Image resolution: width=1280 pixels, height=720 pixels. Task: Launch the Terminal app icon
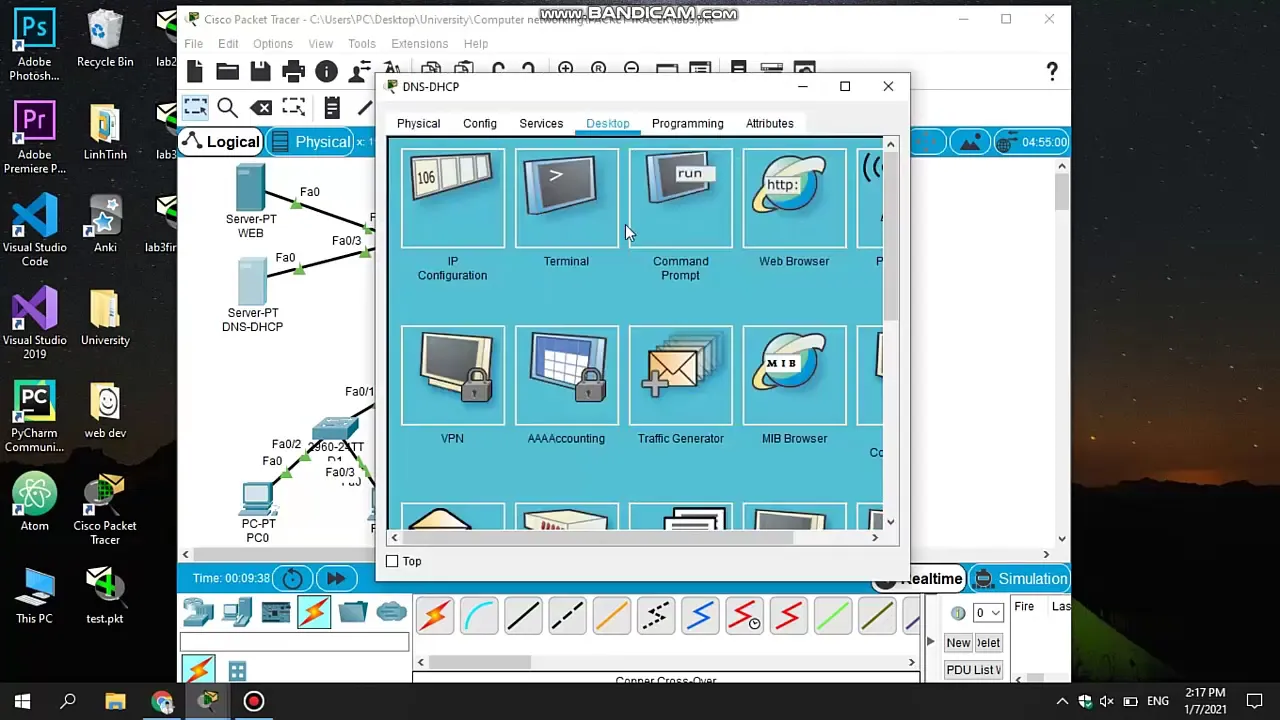566,198
